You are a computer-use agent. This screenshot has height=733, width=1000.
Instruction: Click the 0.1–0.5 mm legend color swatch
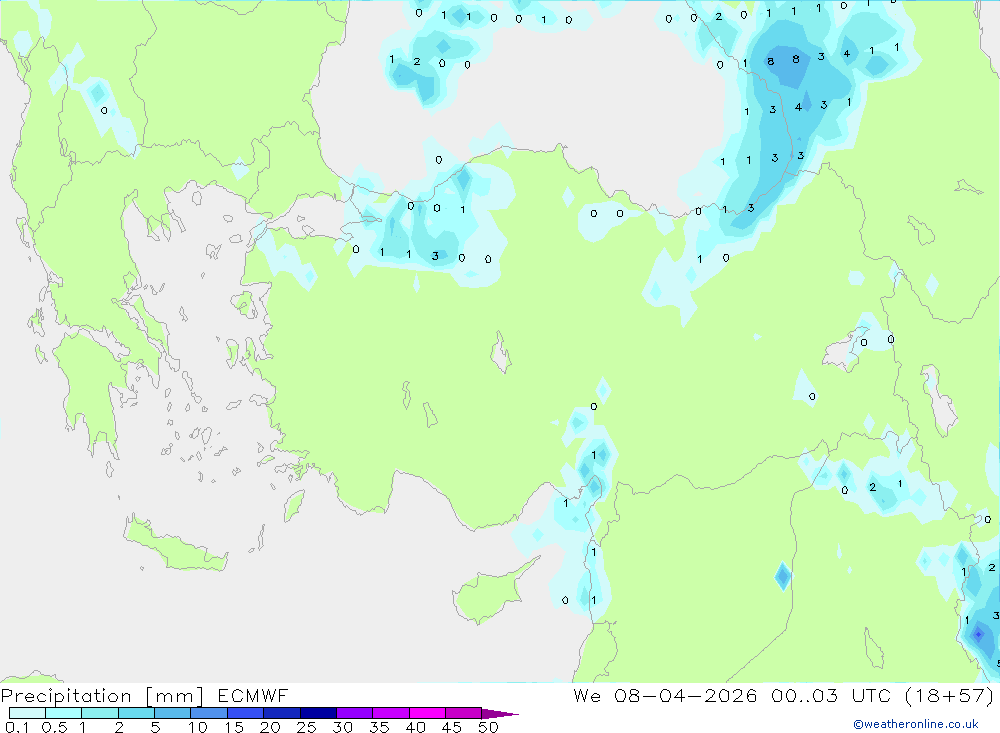click(x=27, y=713)
